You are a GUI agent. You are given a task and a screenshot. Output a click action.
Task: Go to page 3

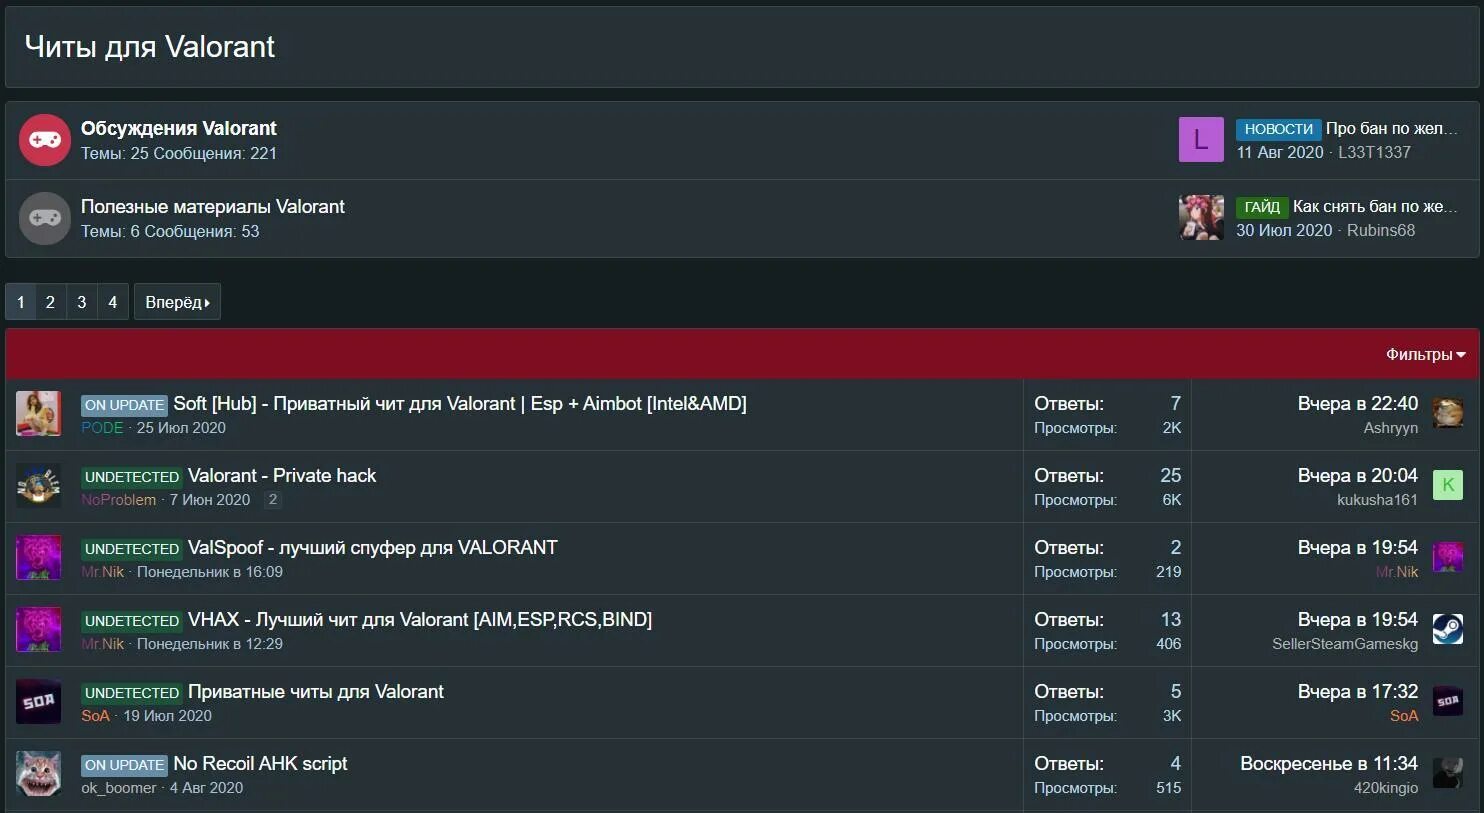[82, 302]
